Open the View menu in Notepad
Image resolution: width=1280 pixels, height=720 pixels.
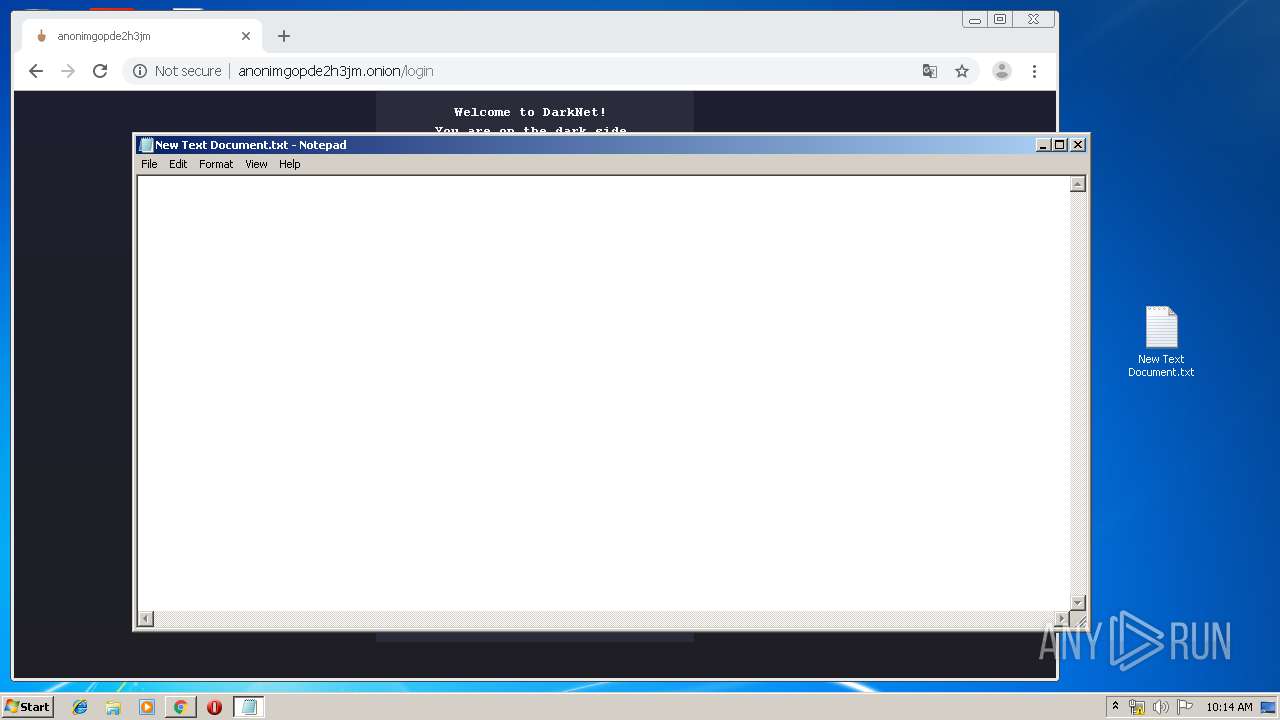(256, 164)
